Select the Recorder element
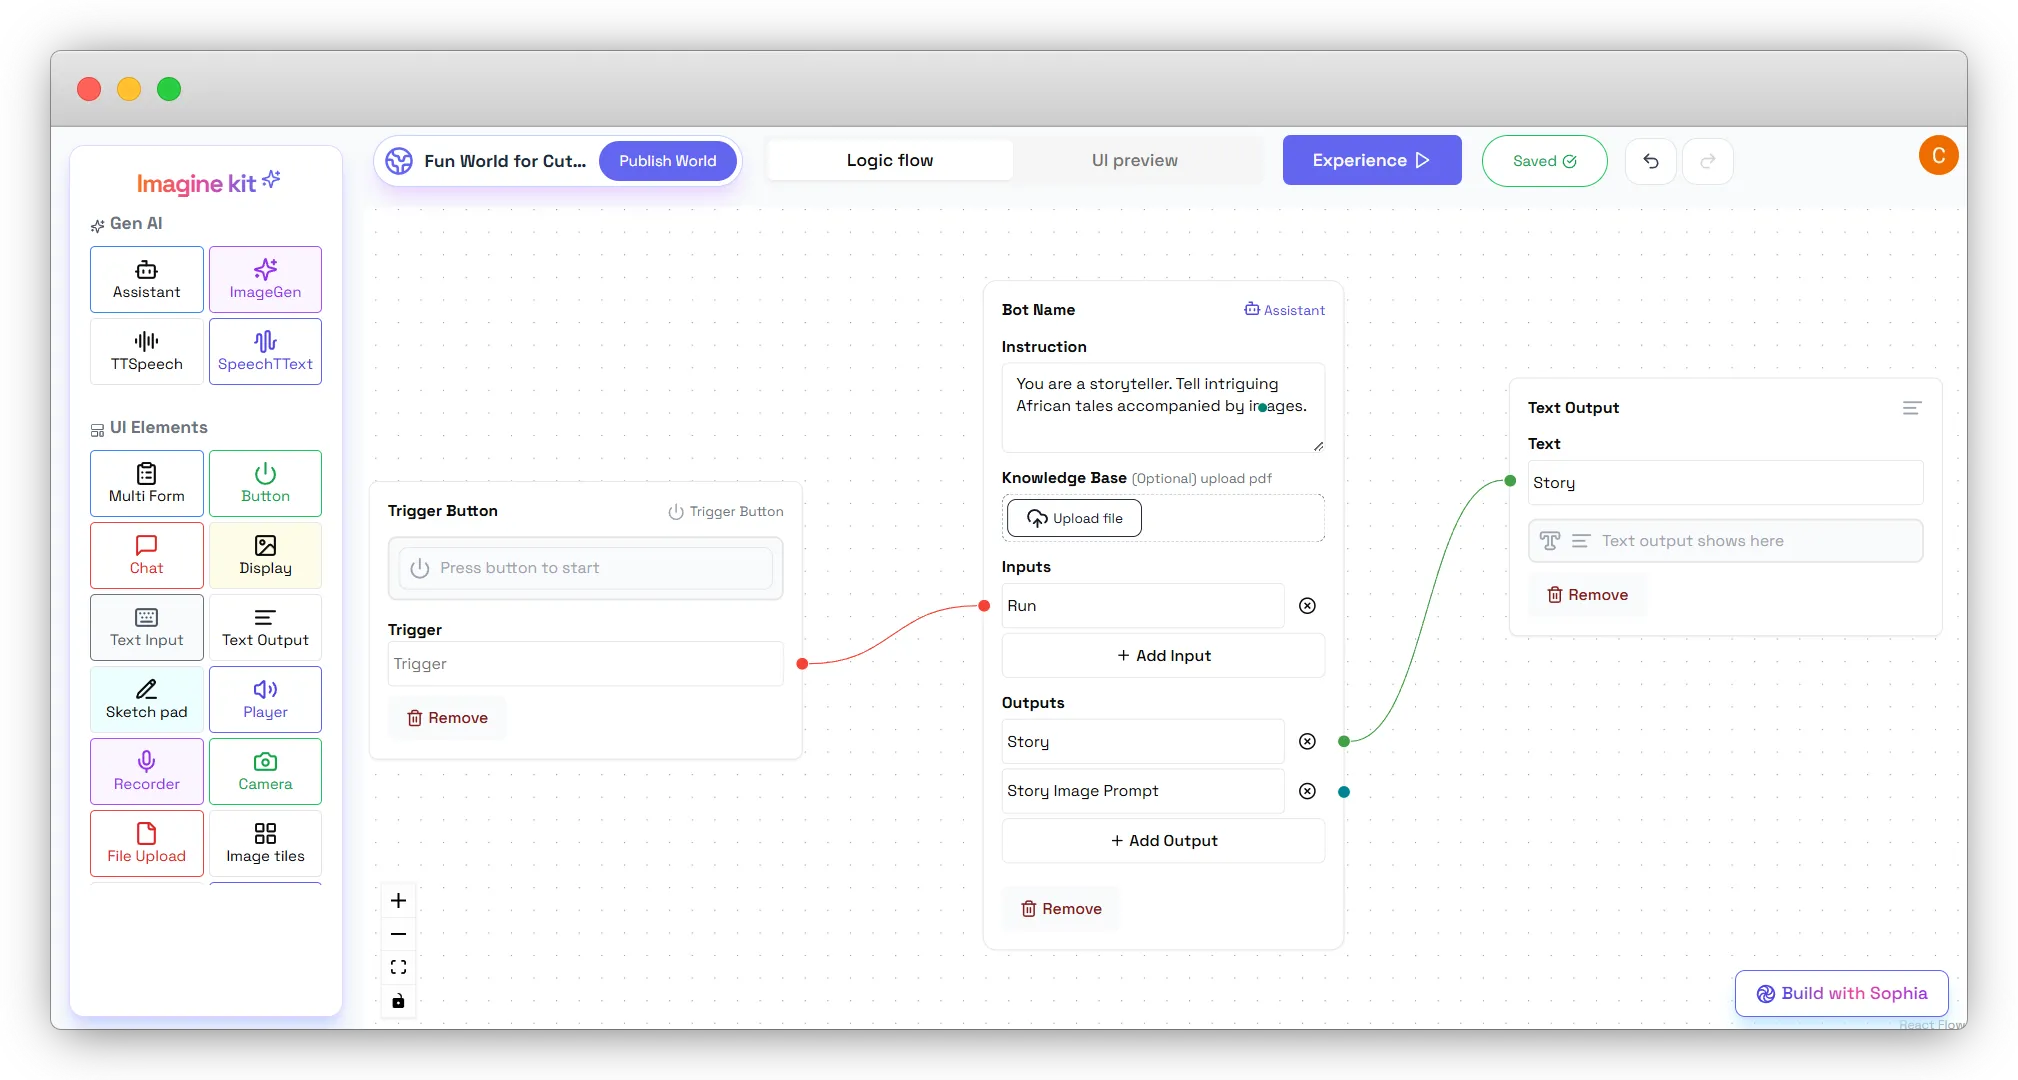The image size is (2018, 1080). point(146,771)
